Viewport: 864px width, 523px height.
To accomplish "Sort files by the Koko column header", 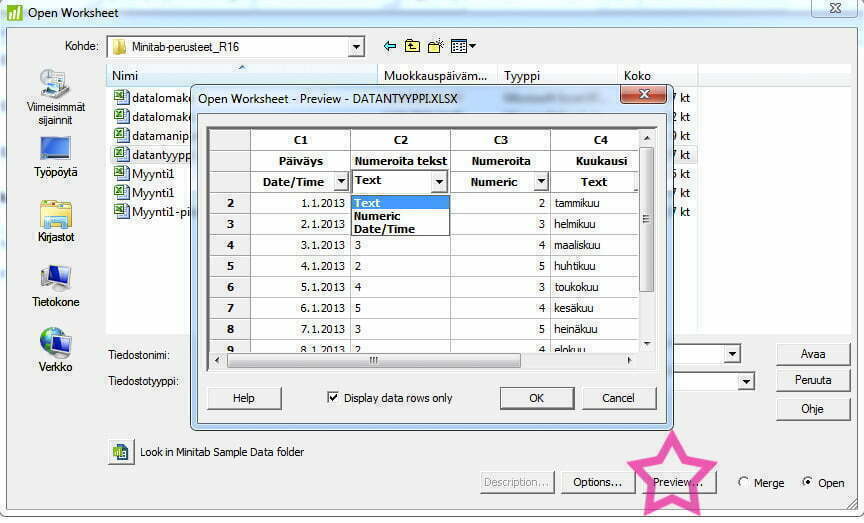I will tap(657, 76).
